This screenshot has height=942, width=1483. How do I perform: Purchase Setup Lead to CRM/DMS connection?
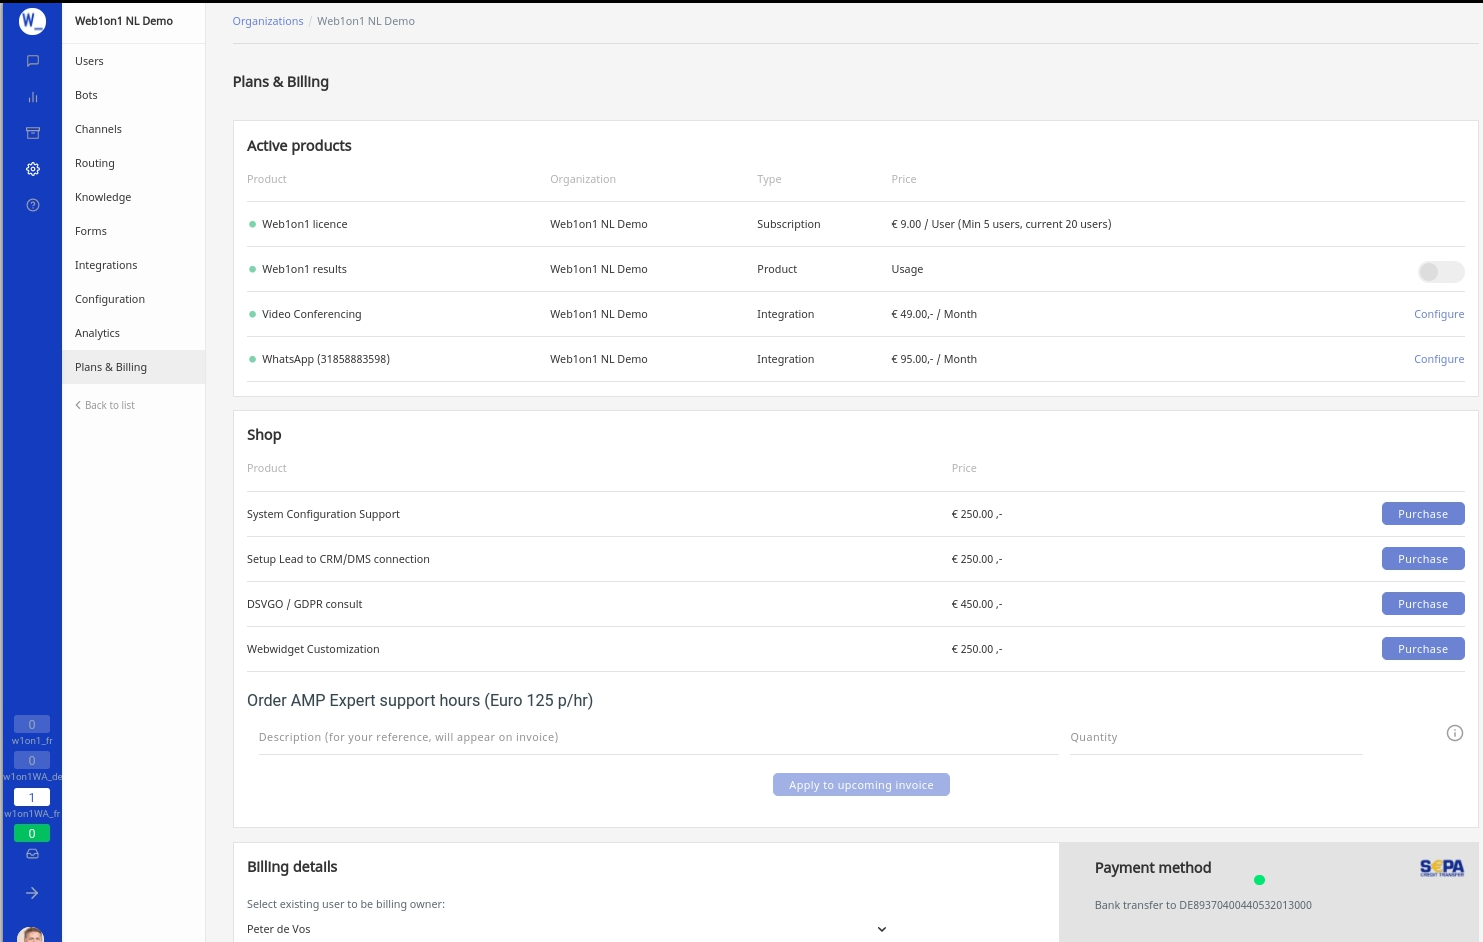point(1423,559)
